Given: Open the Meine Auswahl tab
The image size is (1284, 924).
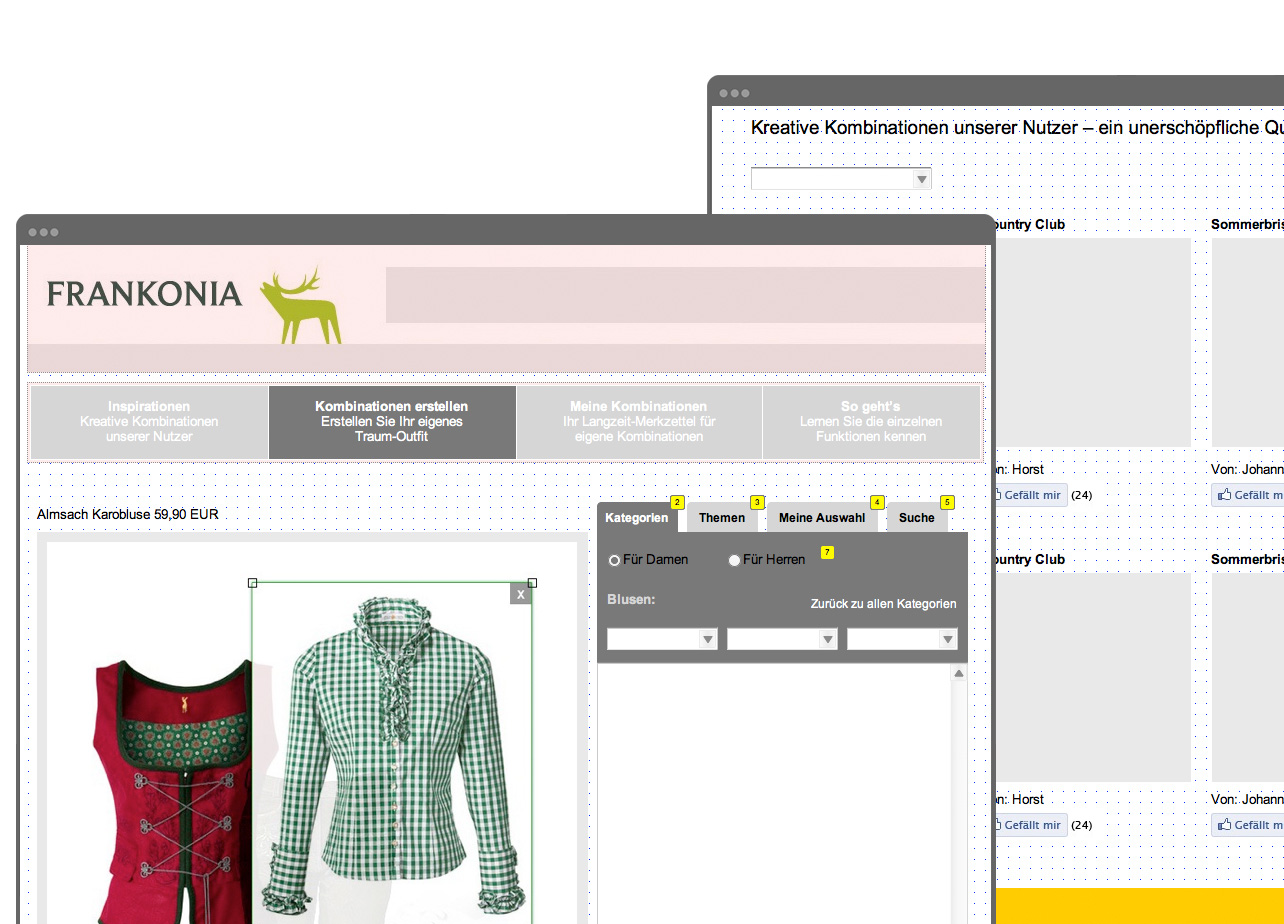Looking at the screenshot, I should [822, 517].
